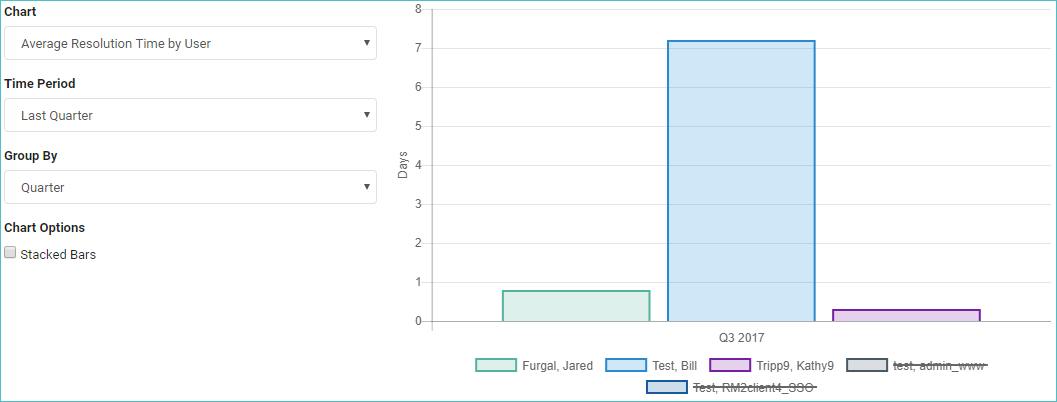Enable the Stacked Bars checkbox
The image size is (1057, 402).
[x=10, y=252]
